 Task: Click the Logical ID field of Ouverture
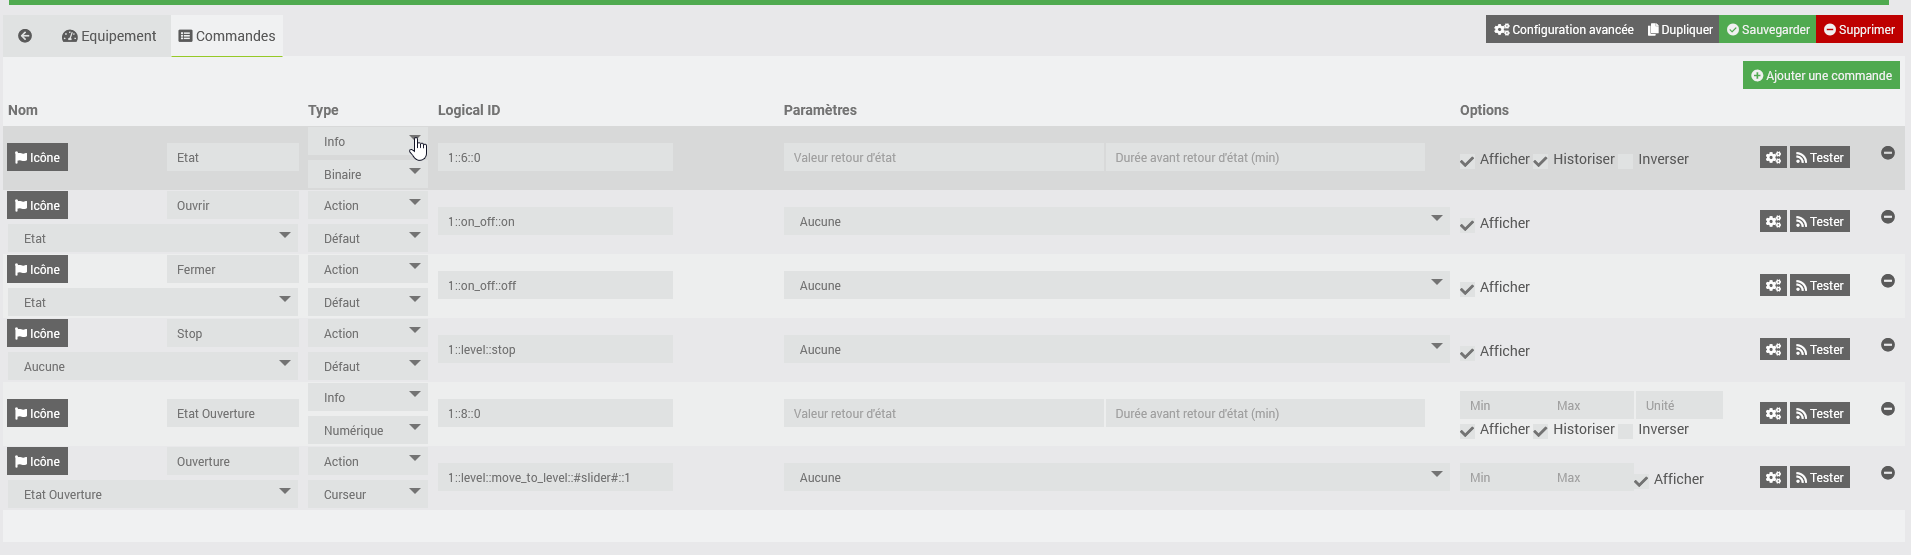(555, 477)
